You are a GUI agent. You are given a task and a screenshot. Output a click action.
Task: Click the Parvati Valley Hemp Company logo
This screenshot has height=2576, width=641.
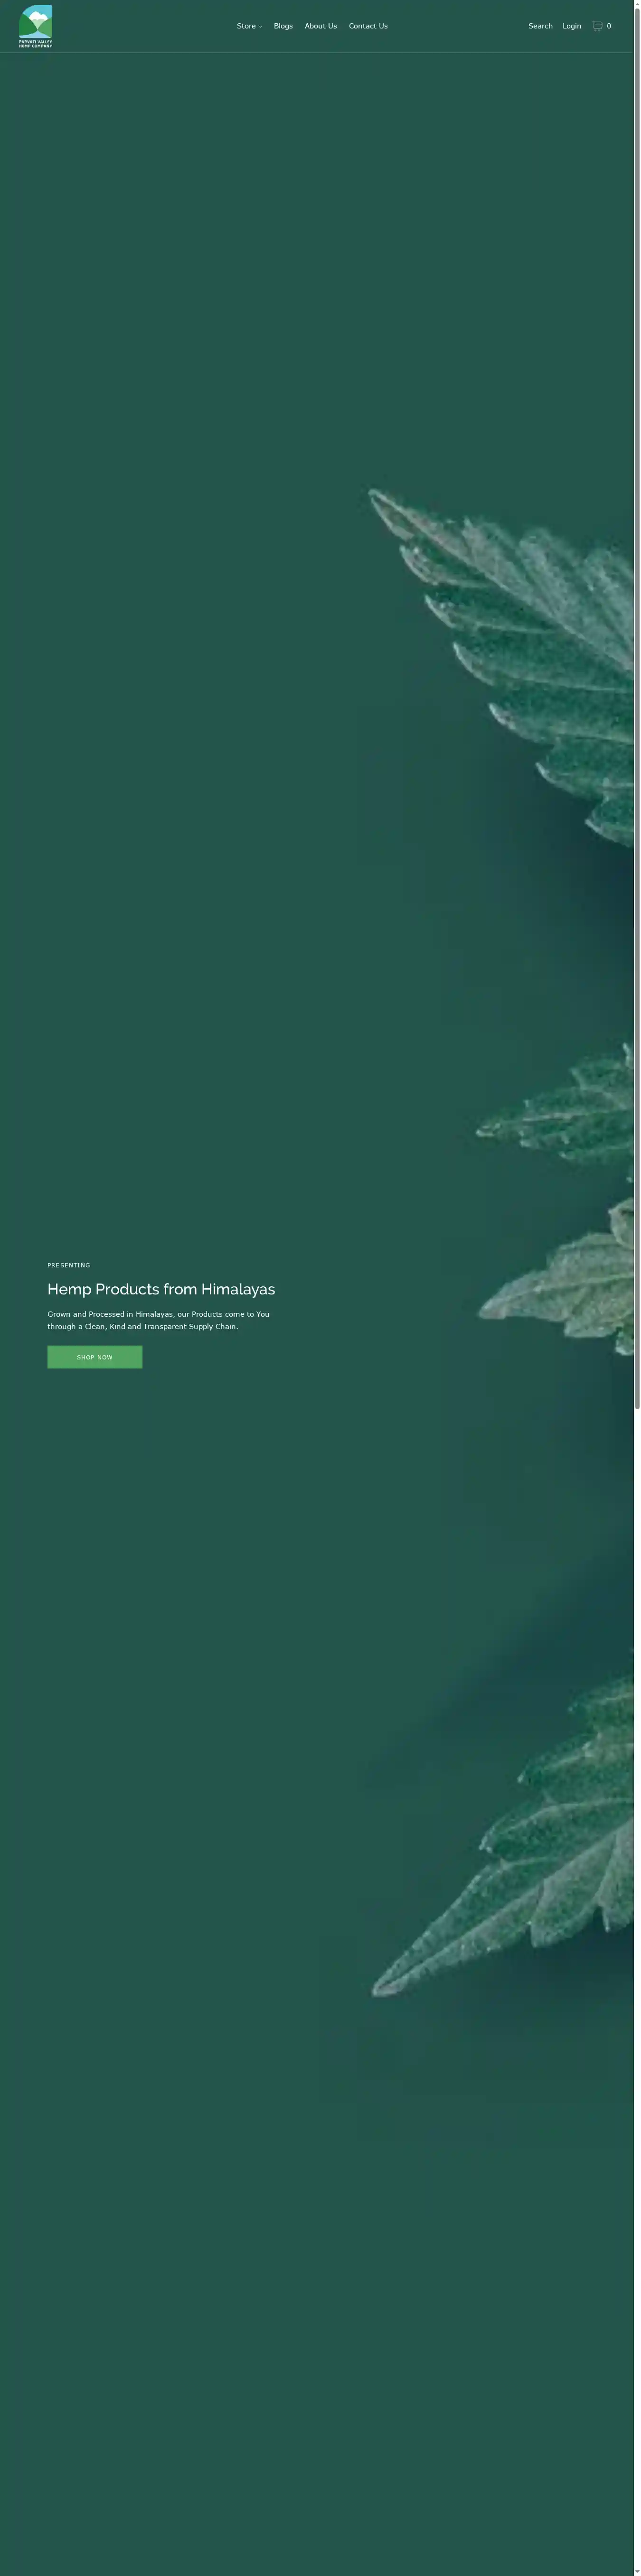point(35,26)
